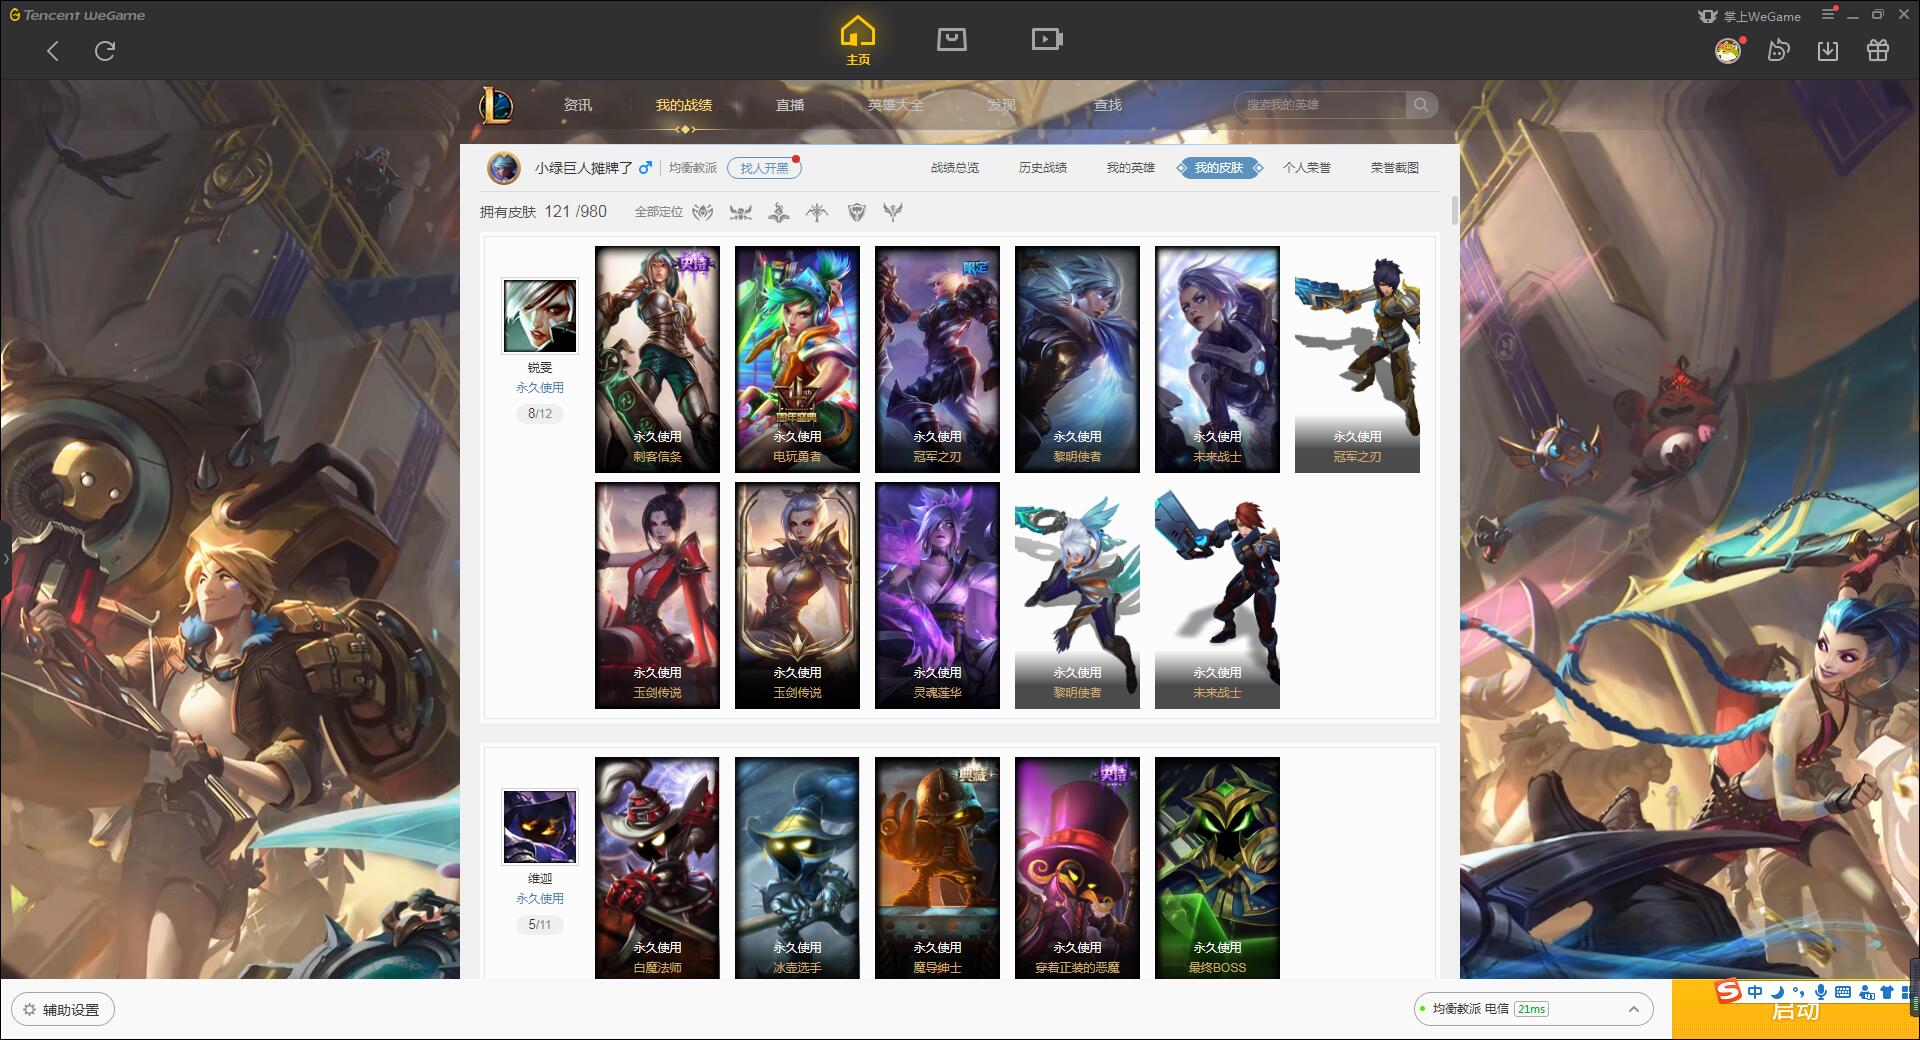Open the video player icon in top bar
Image resolution: width=1920 pixels, height=1040 pixels.
[x=1047, y=39]
